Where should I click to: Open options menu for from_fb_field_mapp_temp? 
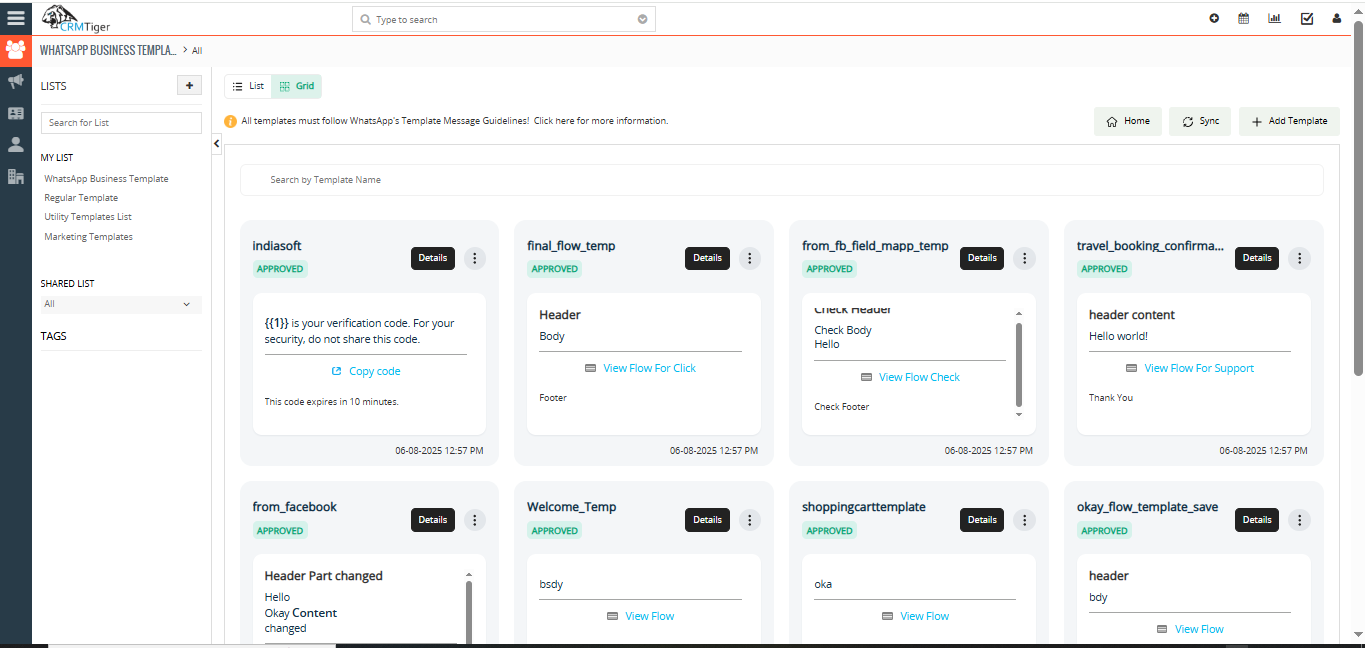pyautogui.click(x=1024, y=258)
